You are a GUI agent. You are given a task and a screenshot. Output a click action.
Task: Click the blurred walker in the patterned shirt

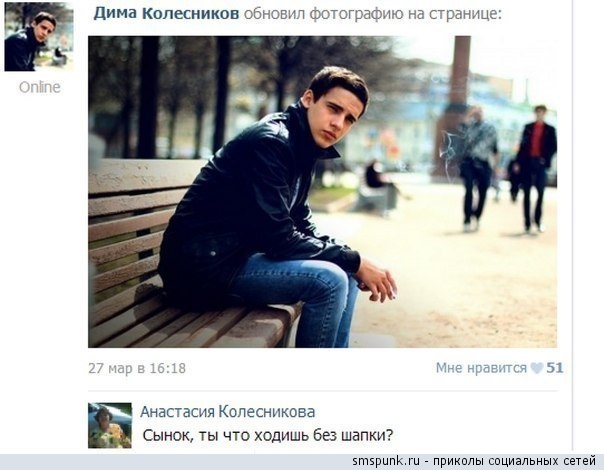click(476, 168)
